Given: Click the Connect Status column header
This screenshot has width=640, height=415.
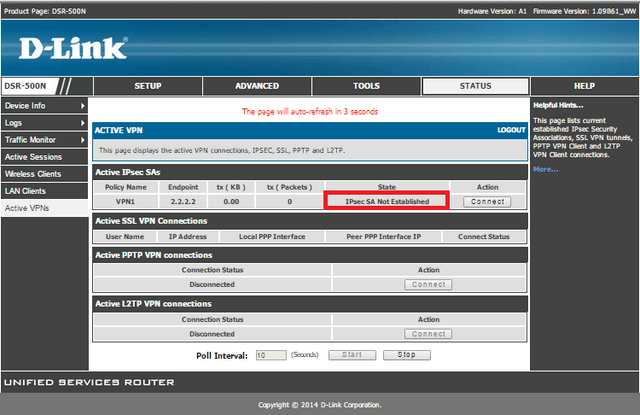Looking at the screenshot, I should click(484, 237).
